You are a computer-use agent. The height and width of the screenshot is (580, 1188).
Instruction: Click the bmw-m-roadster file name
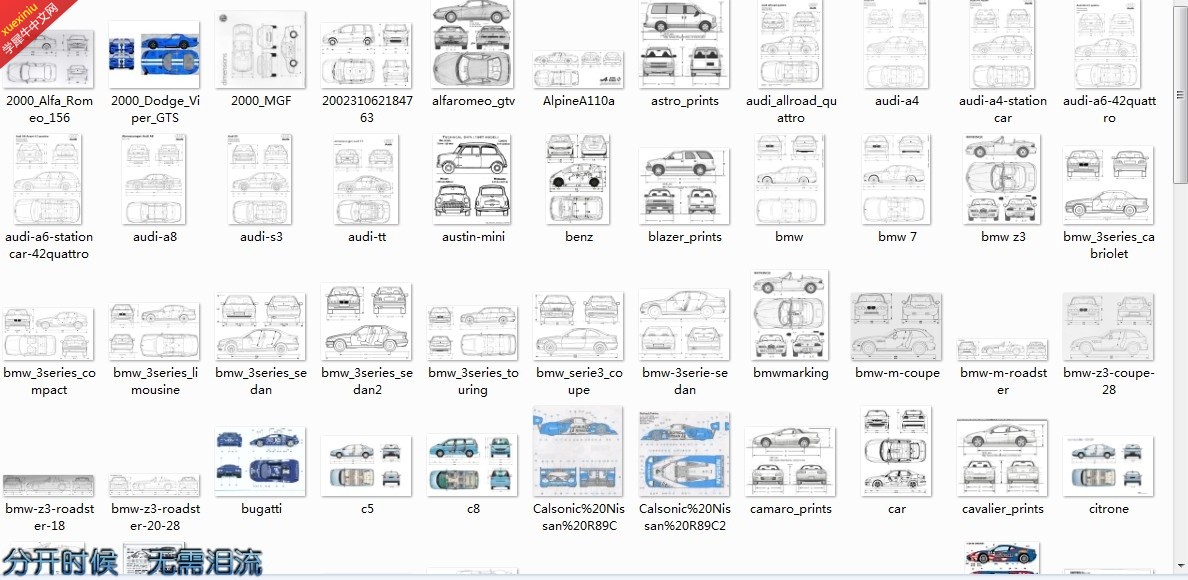tap(1003, 382)
